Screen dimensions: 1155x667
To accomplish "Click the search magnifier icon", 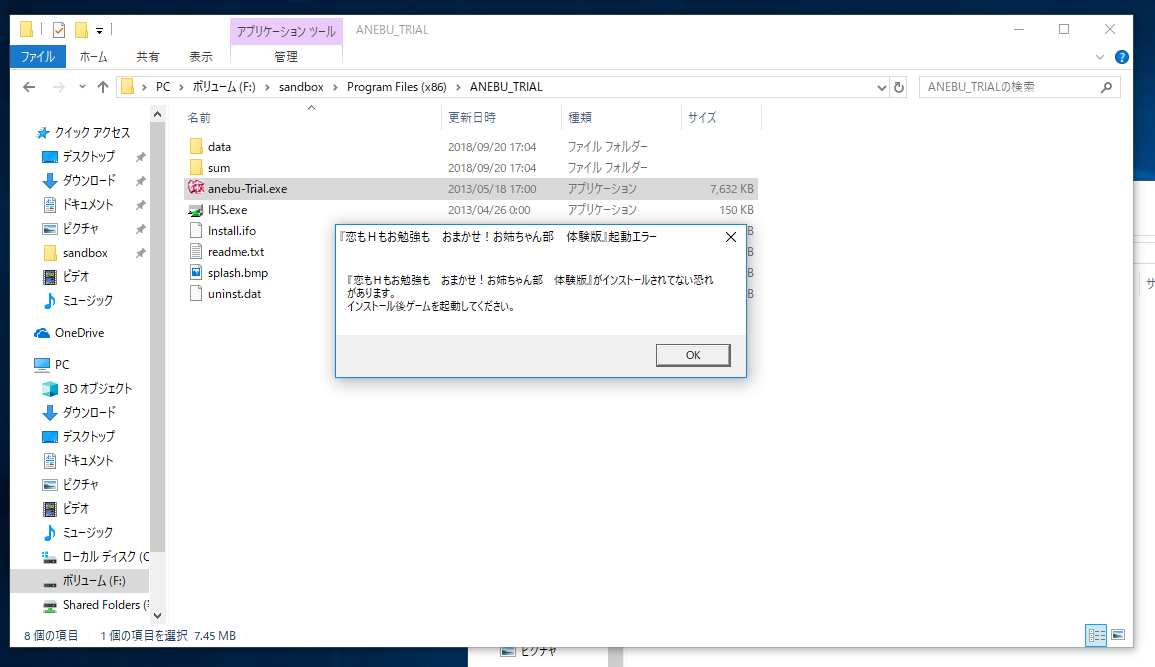I will [1106, 87].
